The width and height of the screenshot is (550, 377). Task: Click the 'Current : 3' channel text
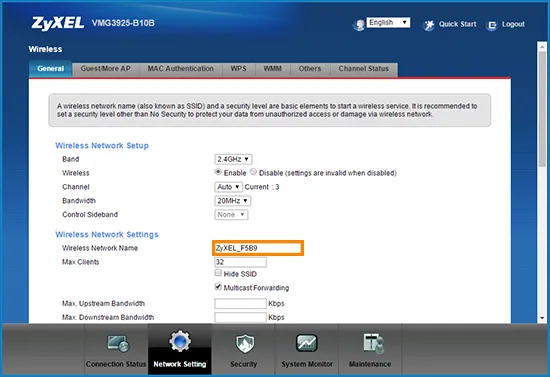pos(262,187)
